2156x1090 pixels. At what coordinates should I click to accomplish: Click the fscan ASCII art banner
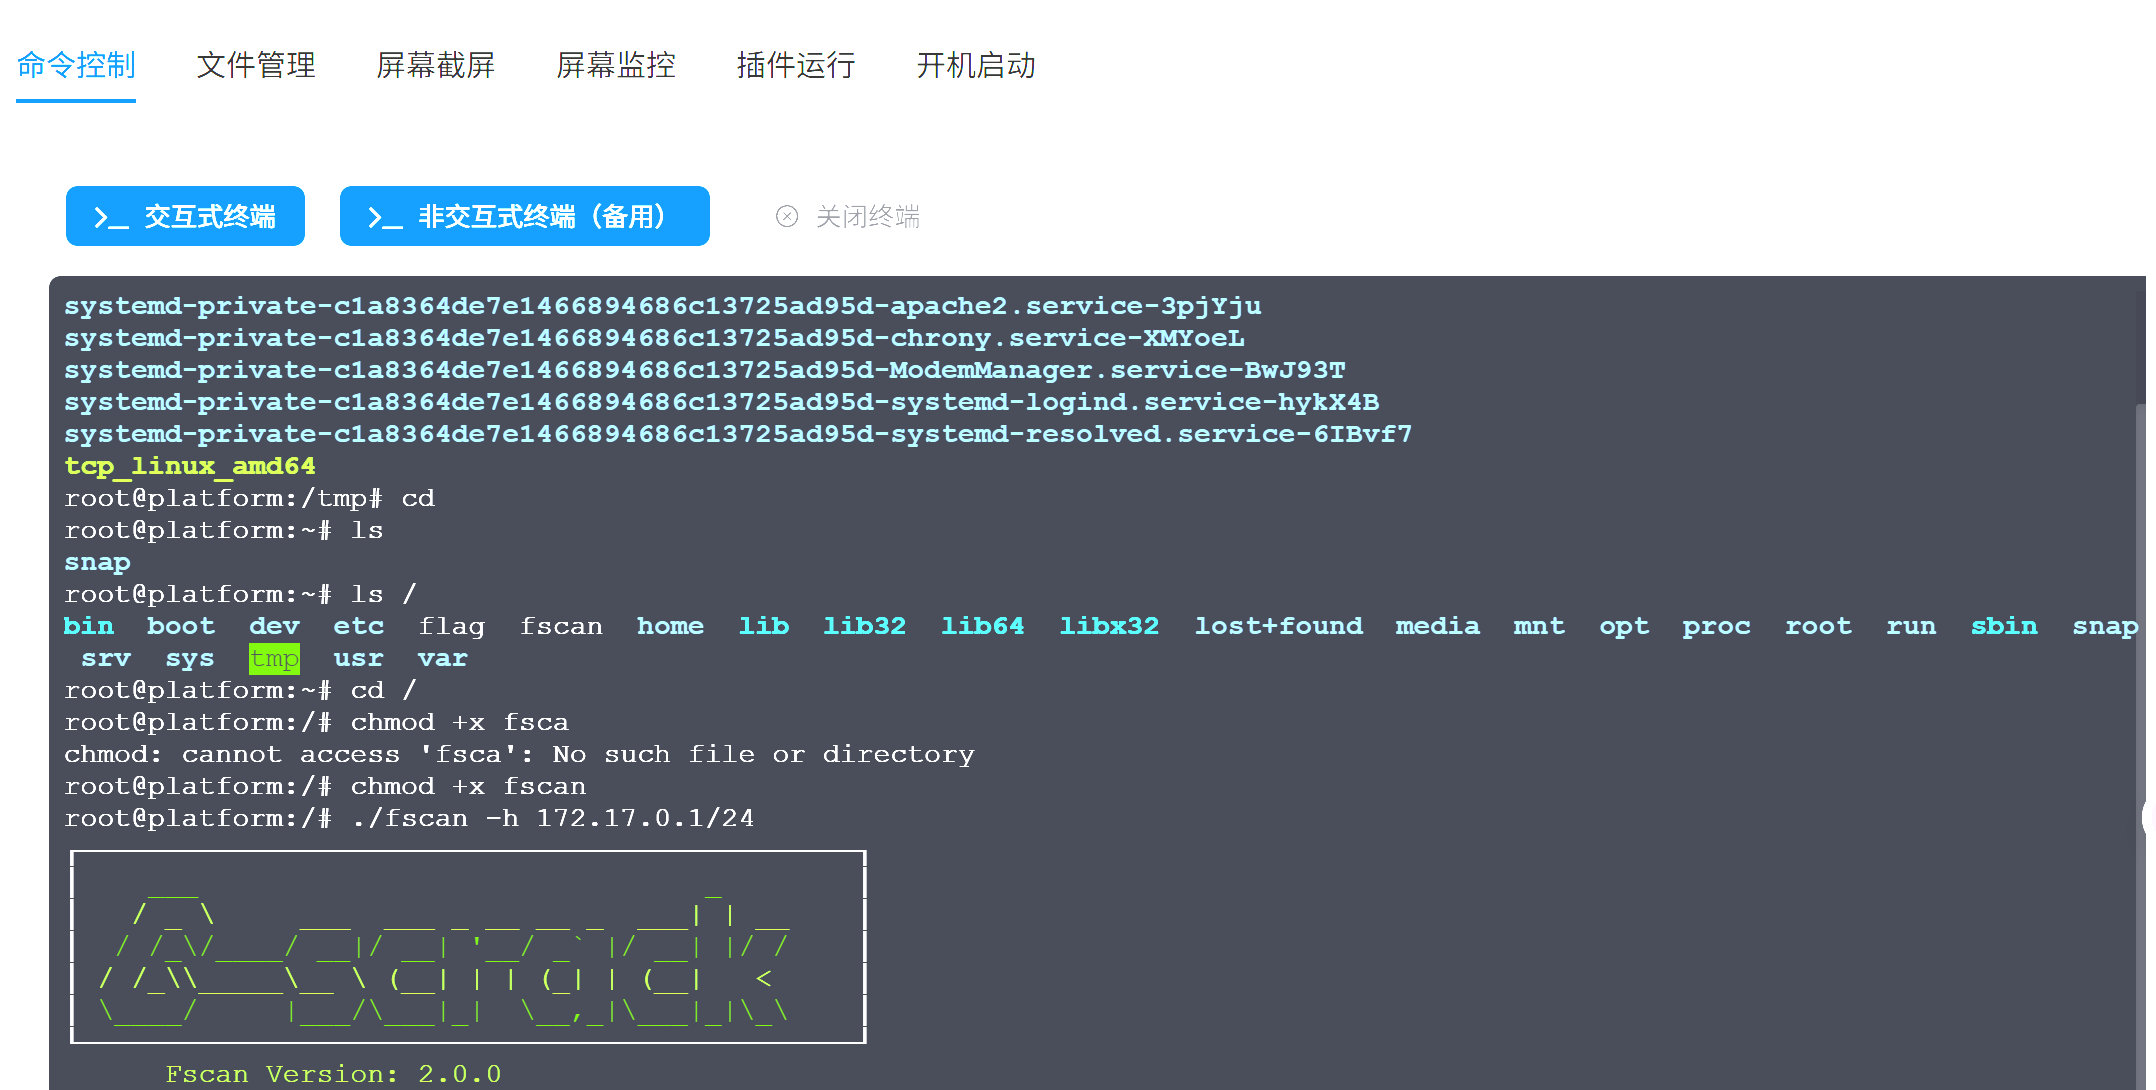468,946
